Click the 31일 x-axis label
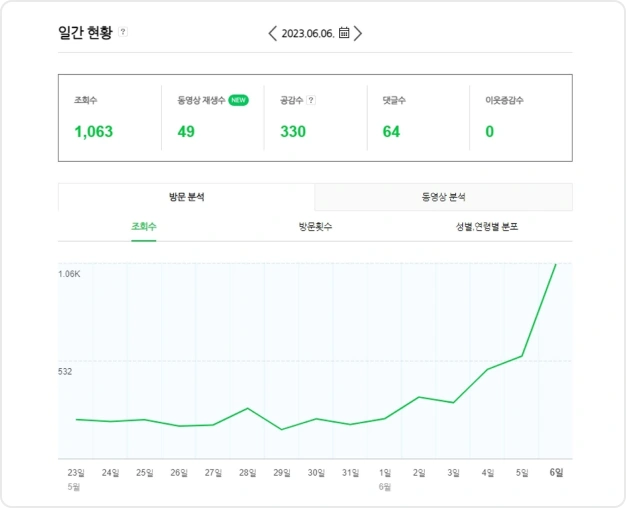 pyautogui.click(x=351, y=473)
